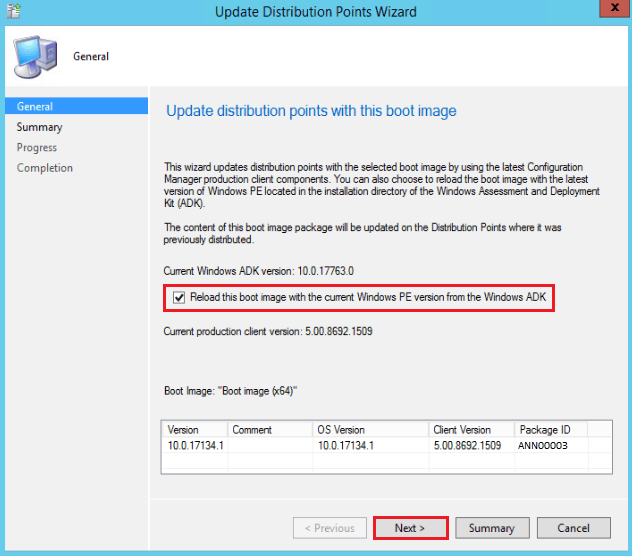The width and height of the screenshot is (632, 556).
Task: Click the Client Version column header
Action: click(471, 429)
